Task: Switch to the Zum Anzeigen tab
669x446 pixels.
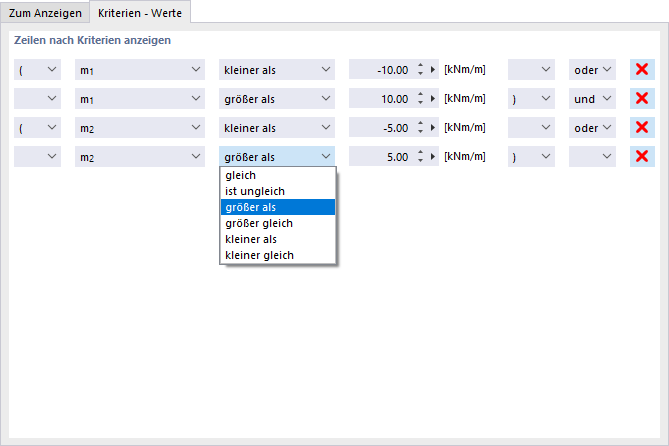Action: (x=46, y=12)
